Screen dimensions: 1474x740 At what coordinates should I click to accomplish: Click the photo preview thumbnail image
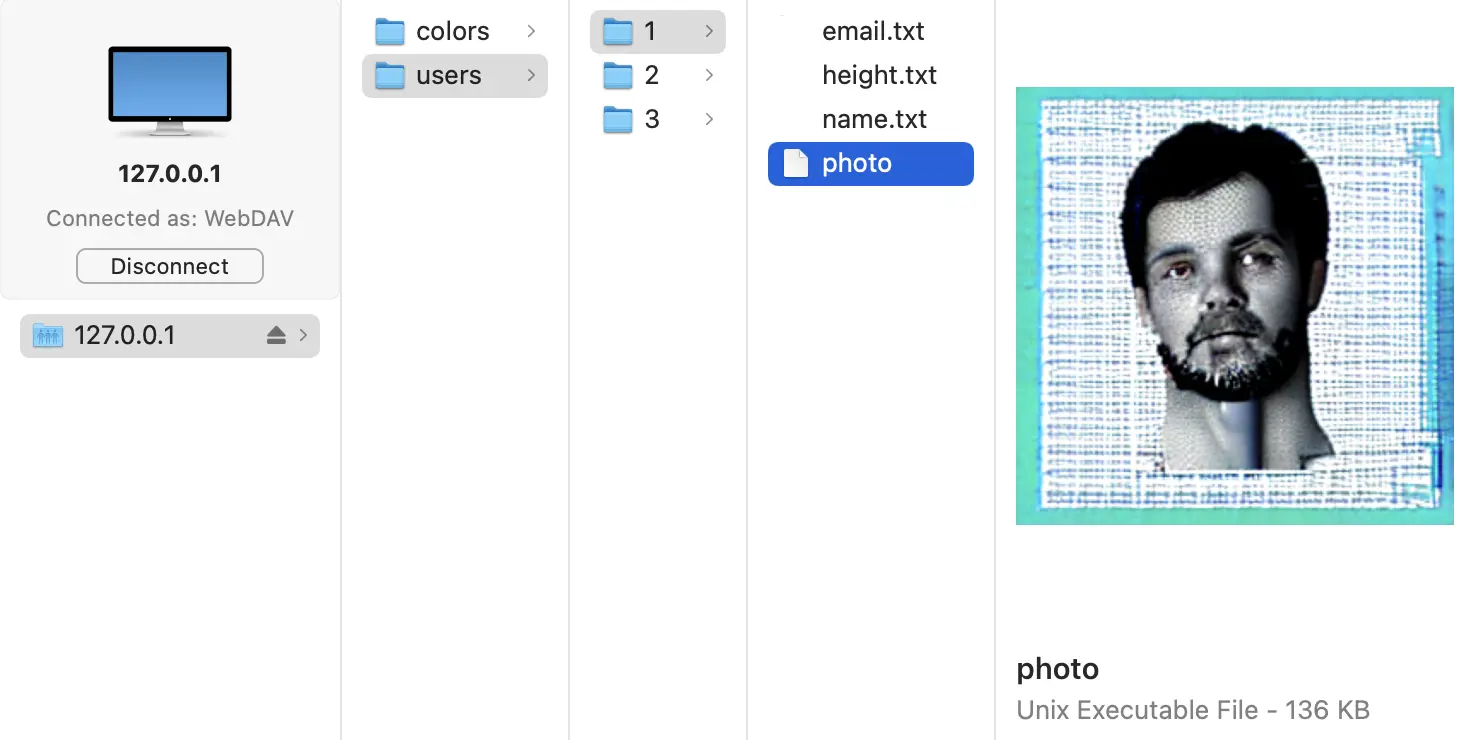[x=1234, y=305]
